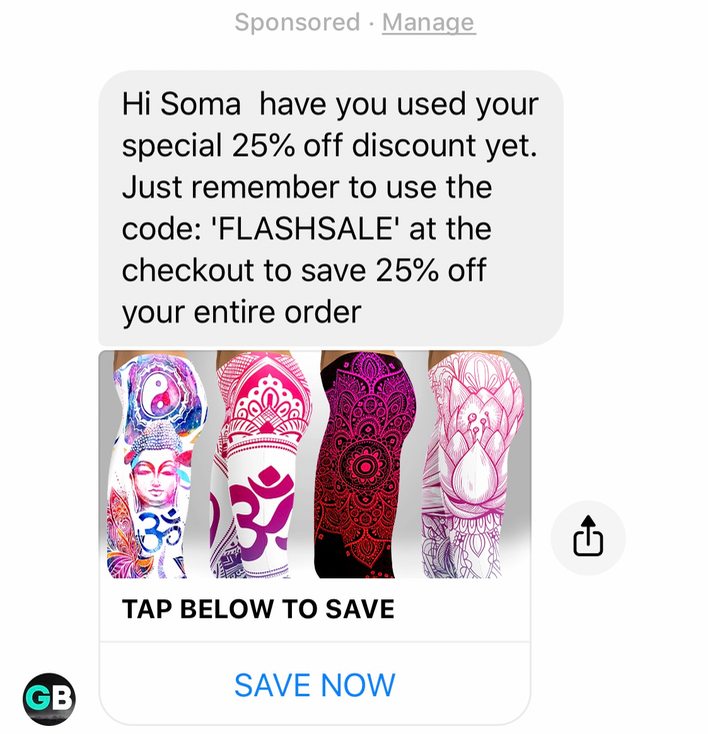
Task: Tap the 'FLASHSALE' code in the message
Action: (x=306, y=229)
